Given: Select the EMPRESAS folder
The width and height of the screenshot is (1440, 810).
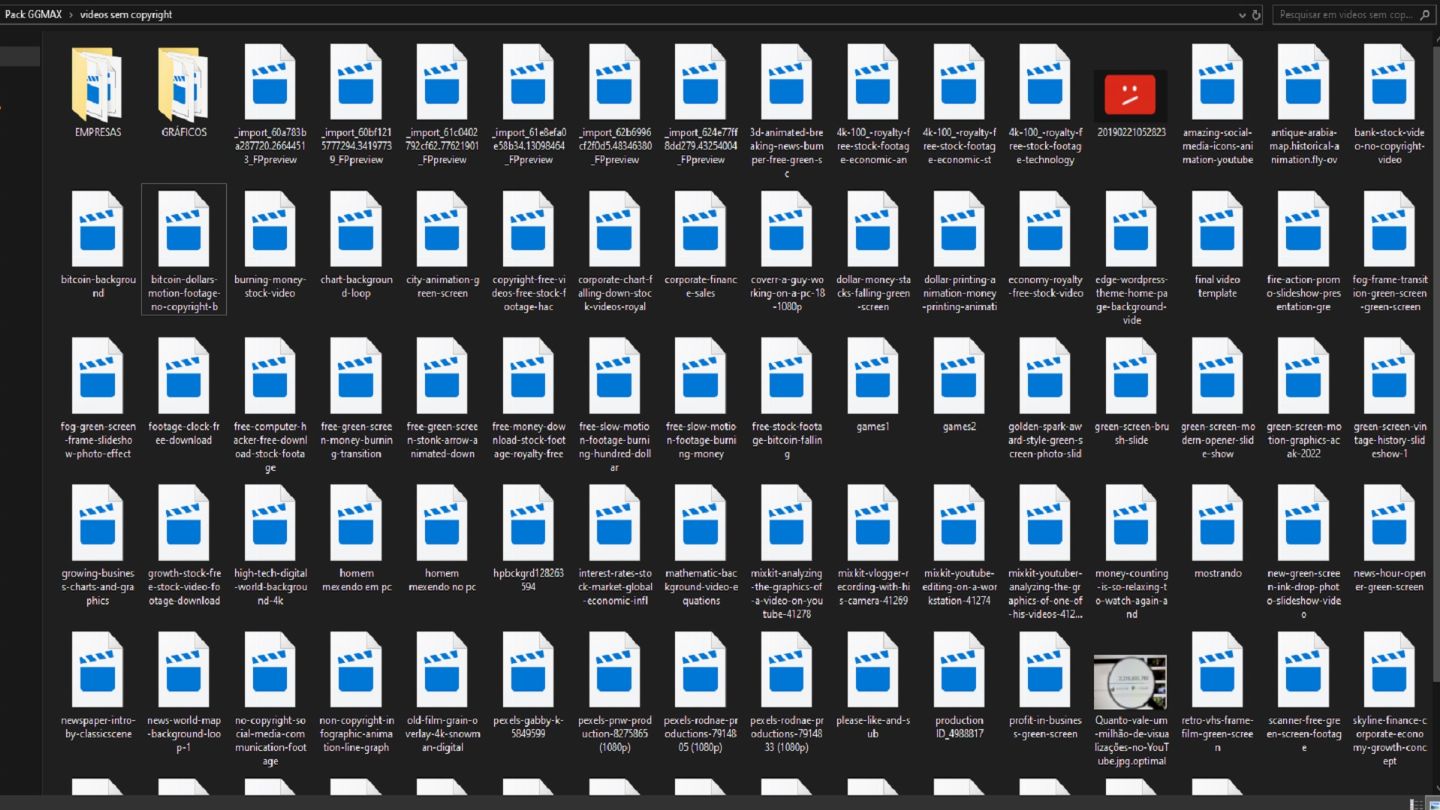Looking at the screenshot, I should coord(97,92).
